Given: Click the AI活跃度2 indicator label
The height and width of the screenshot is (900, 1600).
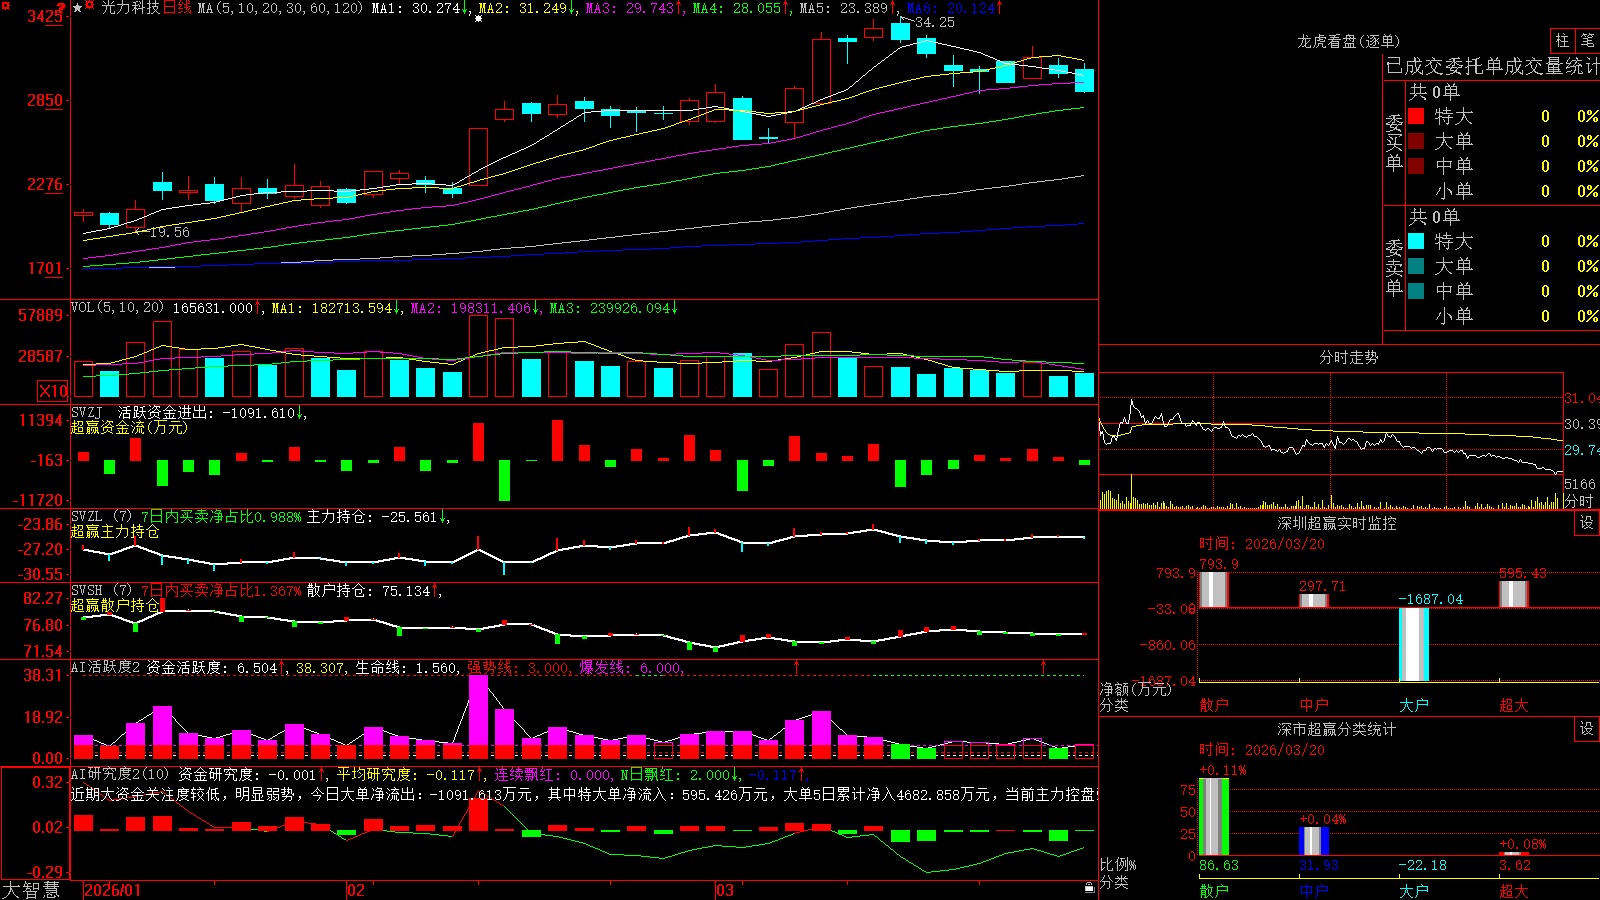Looking at the screenshot, I should [x=106, y=667].
